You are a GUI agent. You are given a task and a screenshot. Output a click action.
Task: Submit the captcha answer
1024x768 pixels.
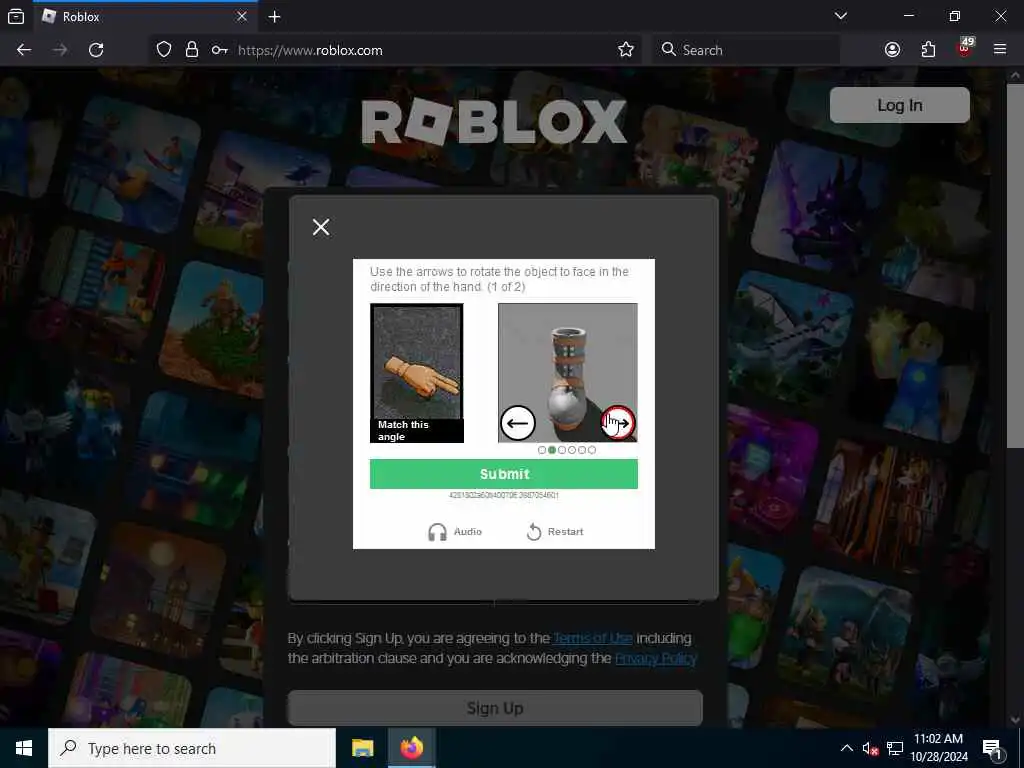[504, 474]
